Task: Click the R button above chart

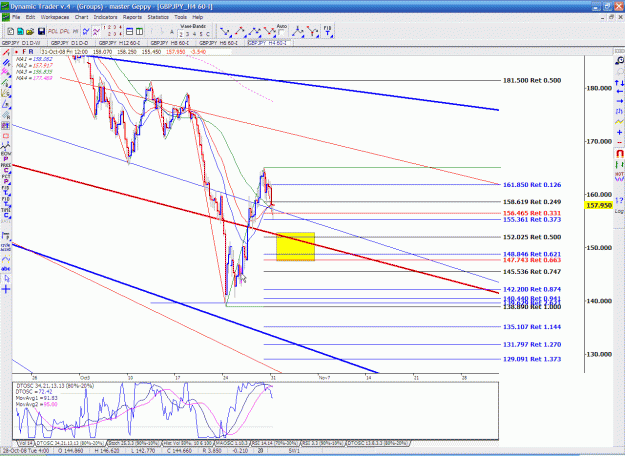Action: [31, 52]
